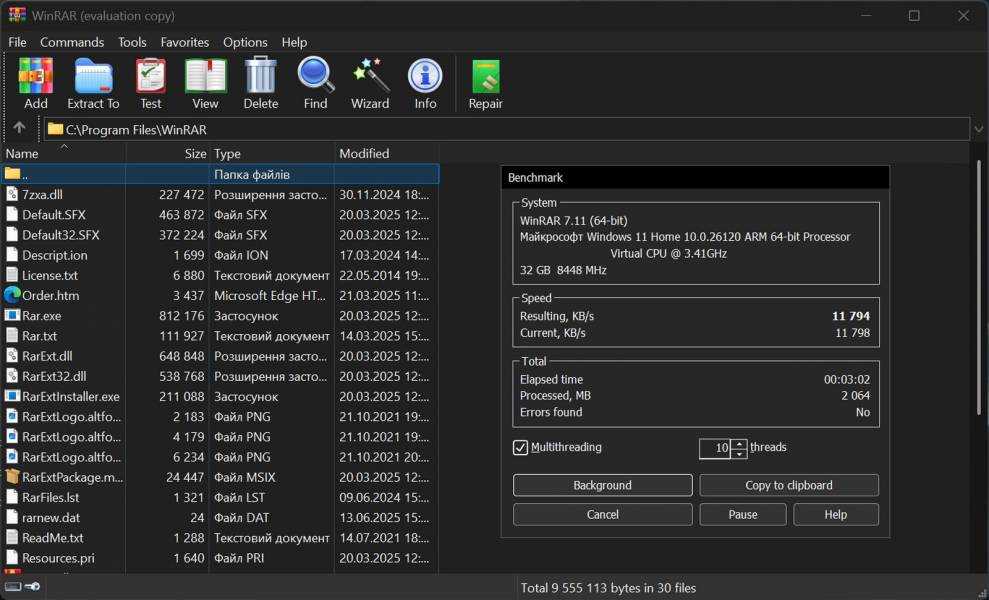Viewport: 989px width, 600px height.
Task: Click the 6 234 size PNG file row
Action: coord(219,457)
